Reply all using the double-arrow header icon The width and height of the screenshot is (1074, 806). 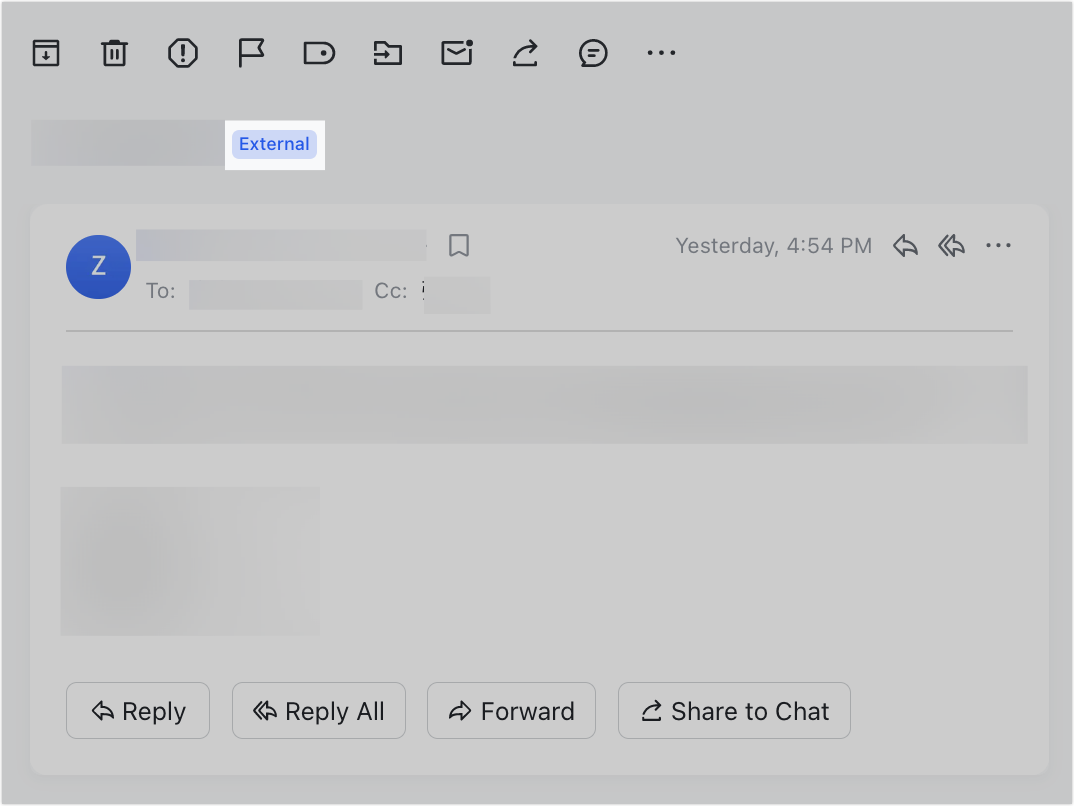pos(950,245)
